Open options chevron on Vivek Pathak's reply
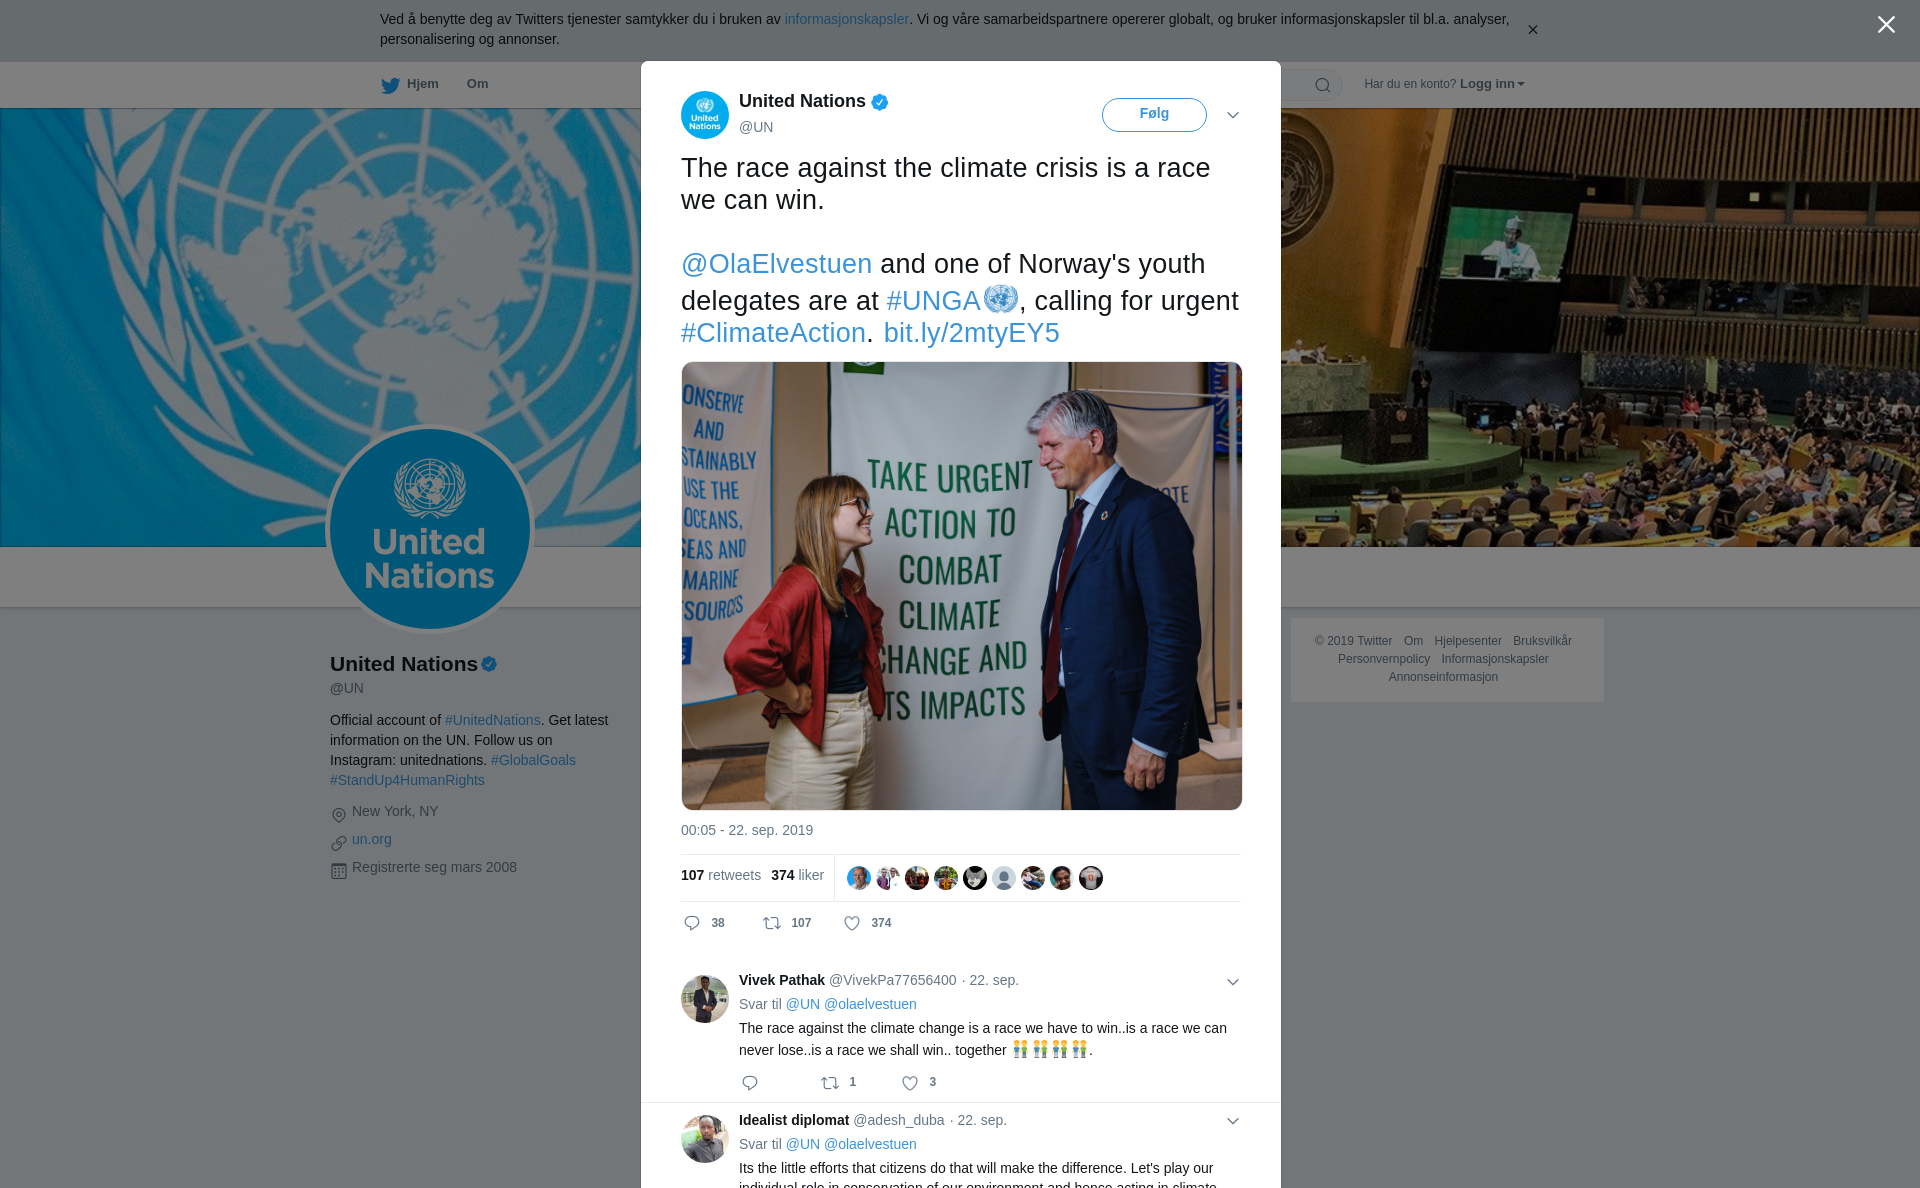The width and height of the screenshot is (1920, 1188). (1233, 982)
